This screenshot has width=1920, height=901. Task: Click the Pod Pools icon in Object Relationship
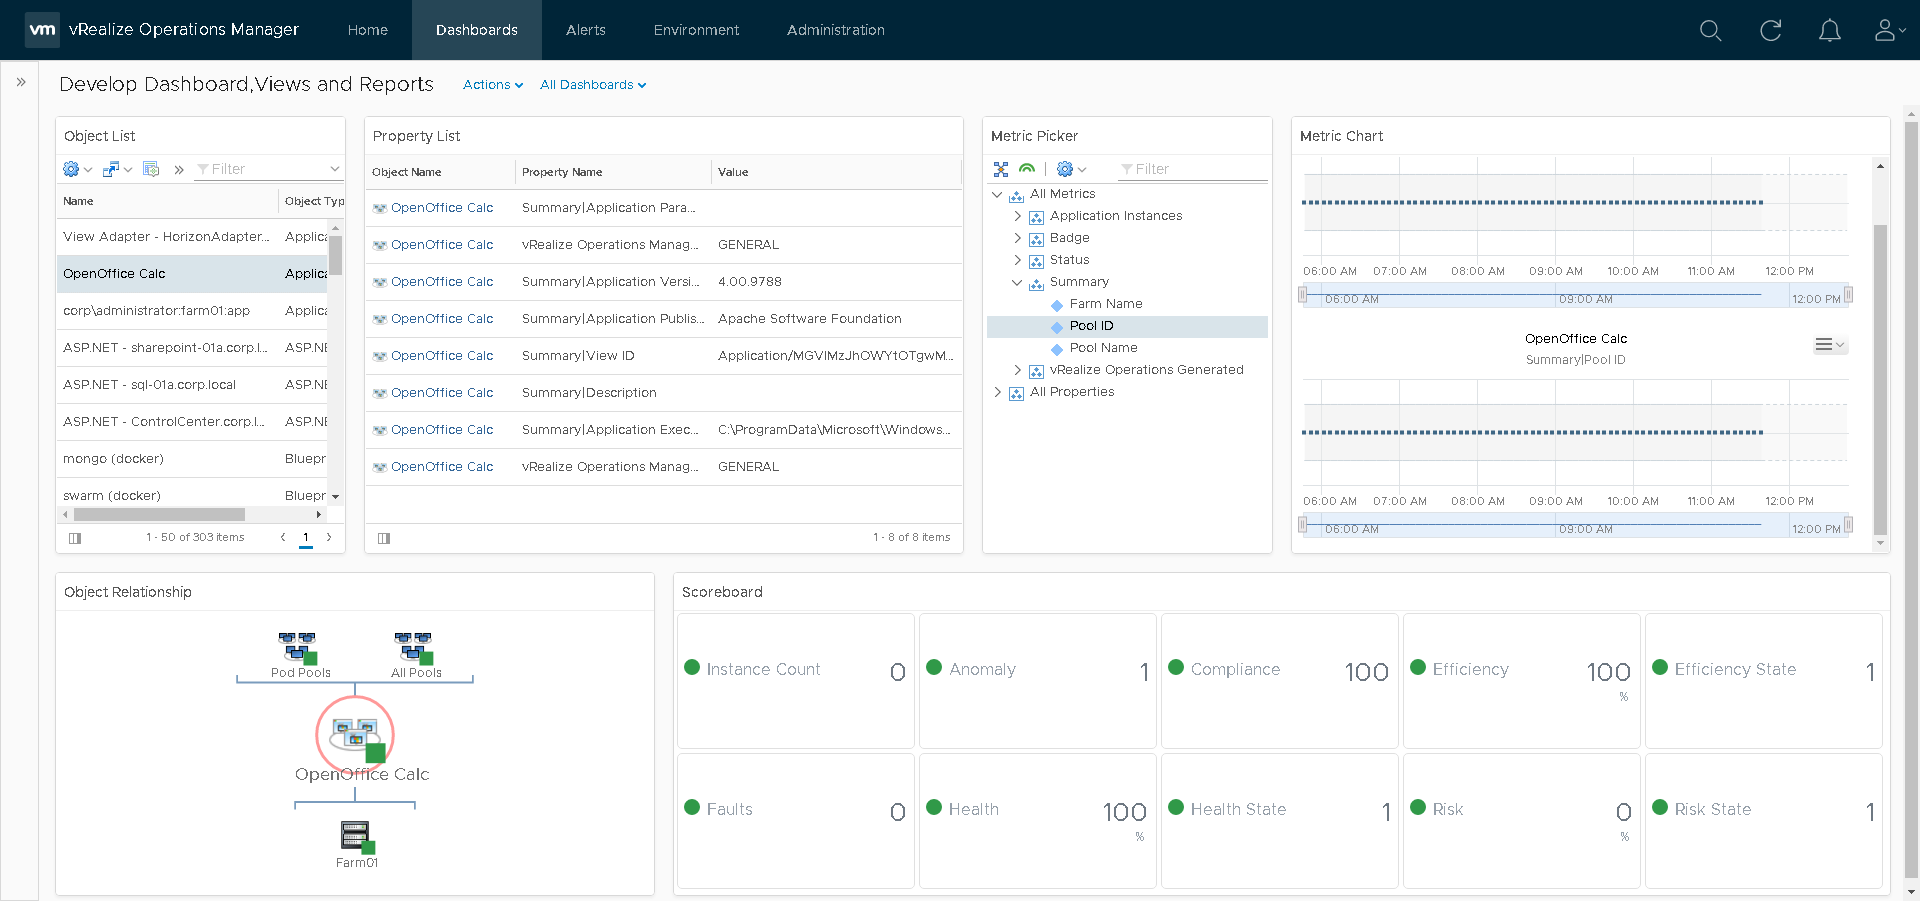[298, 647]
